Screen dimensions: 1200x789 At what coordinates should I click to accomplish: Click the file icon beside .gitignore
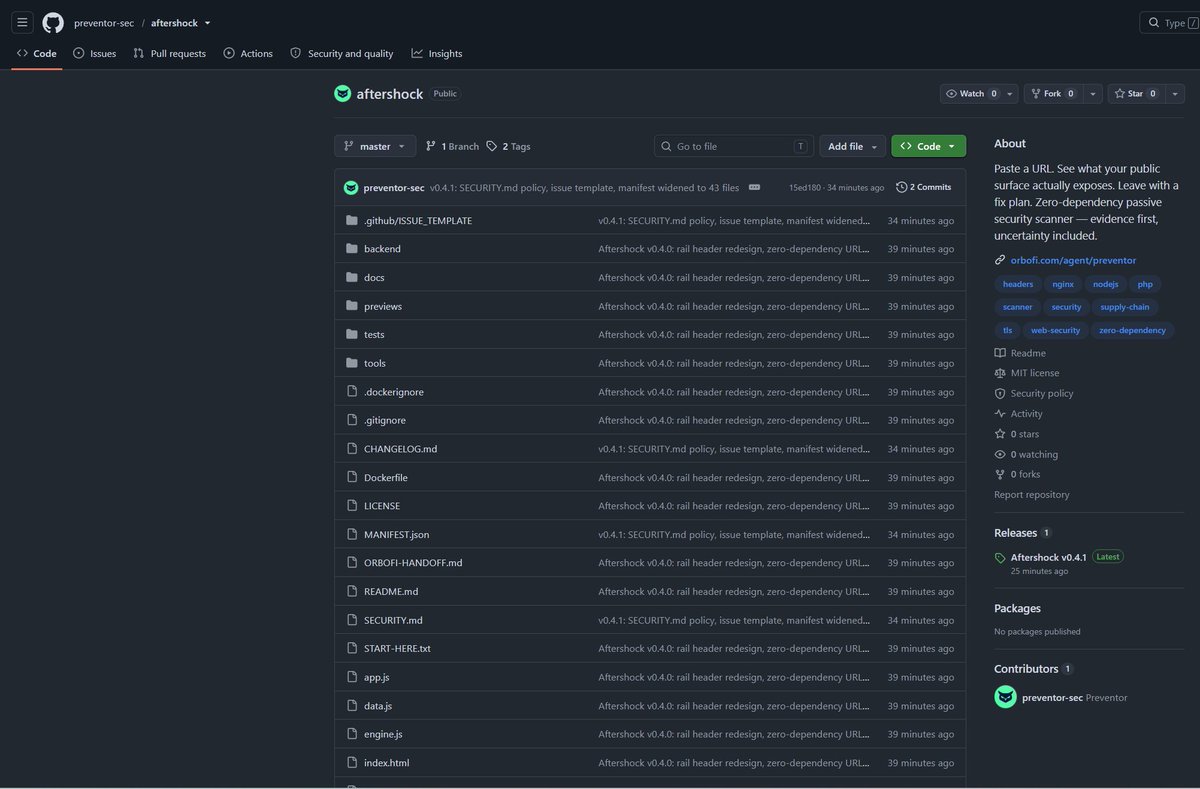(352, 420)
